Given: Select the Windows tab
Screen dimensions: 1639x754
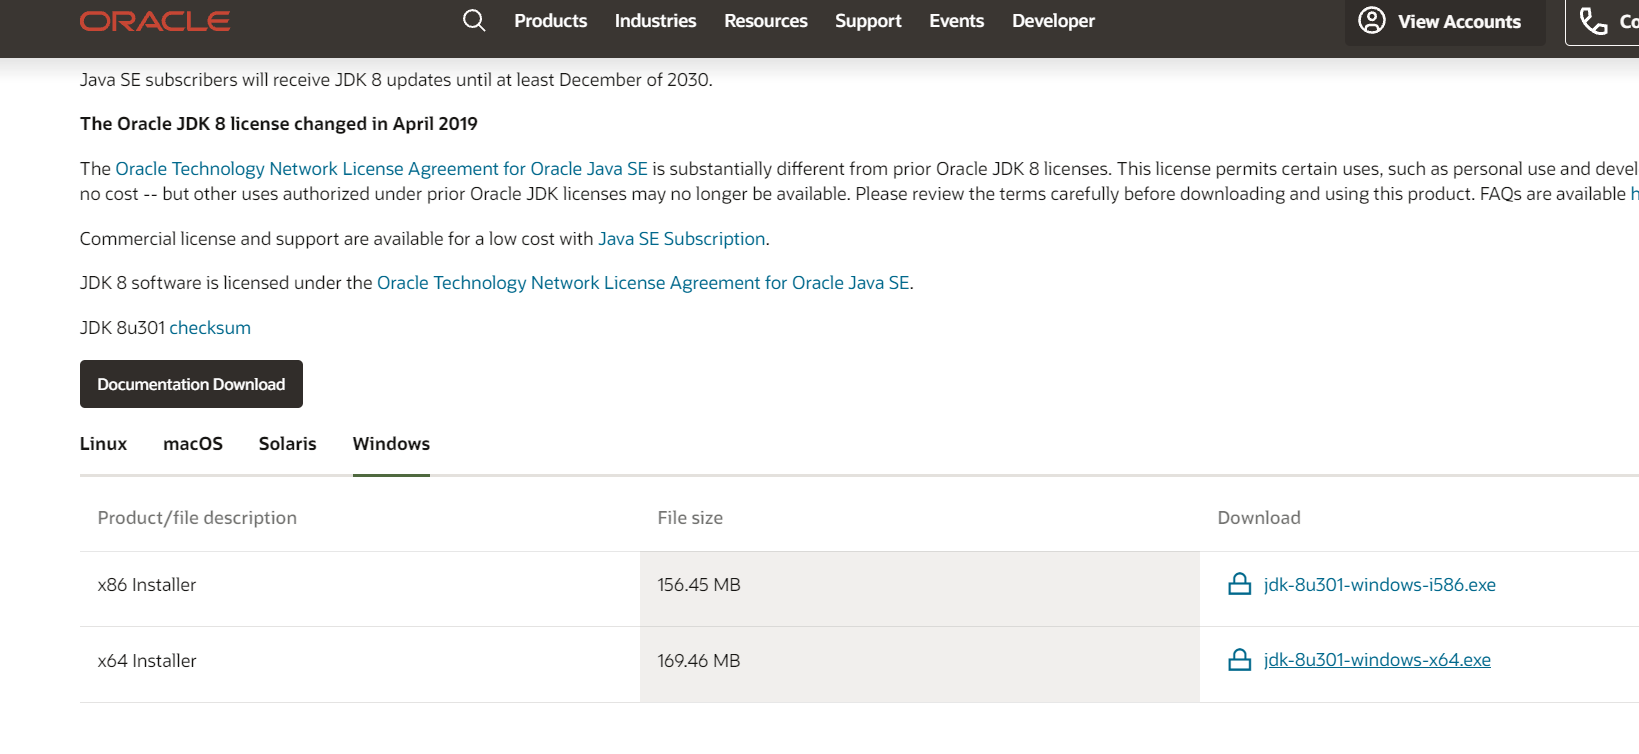Looking at the screenshot, I should pos(391,444).
